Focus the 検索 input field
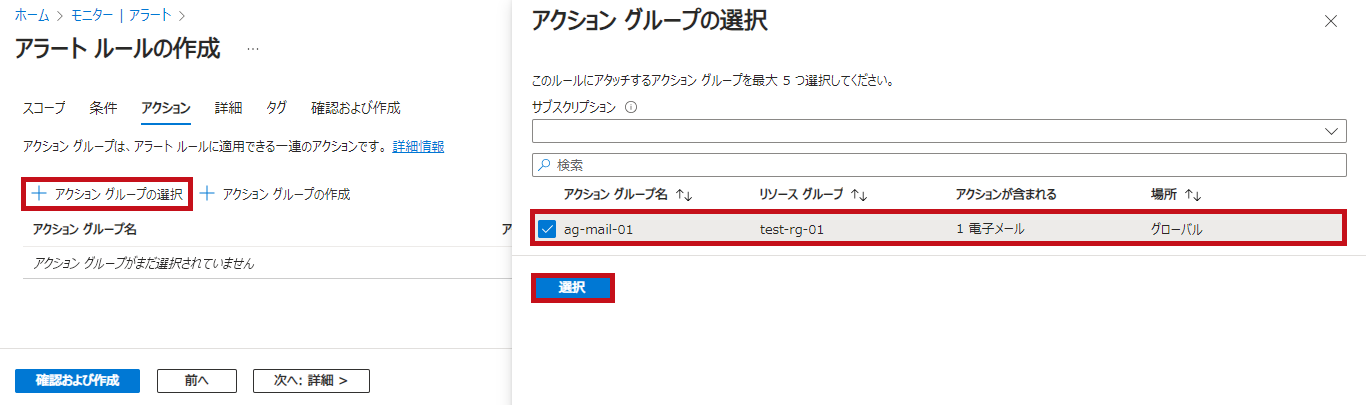The image size is (1366, 405). click(x=940, y=164)
